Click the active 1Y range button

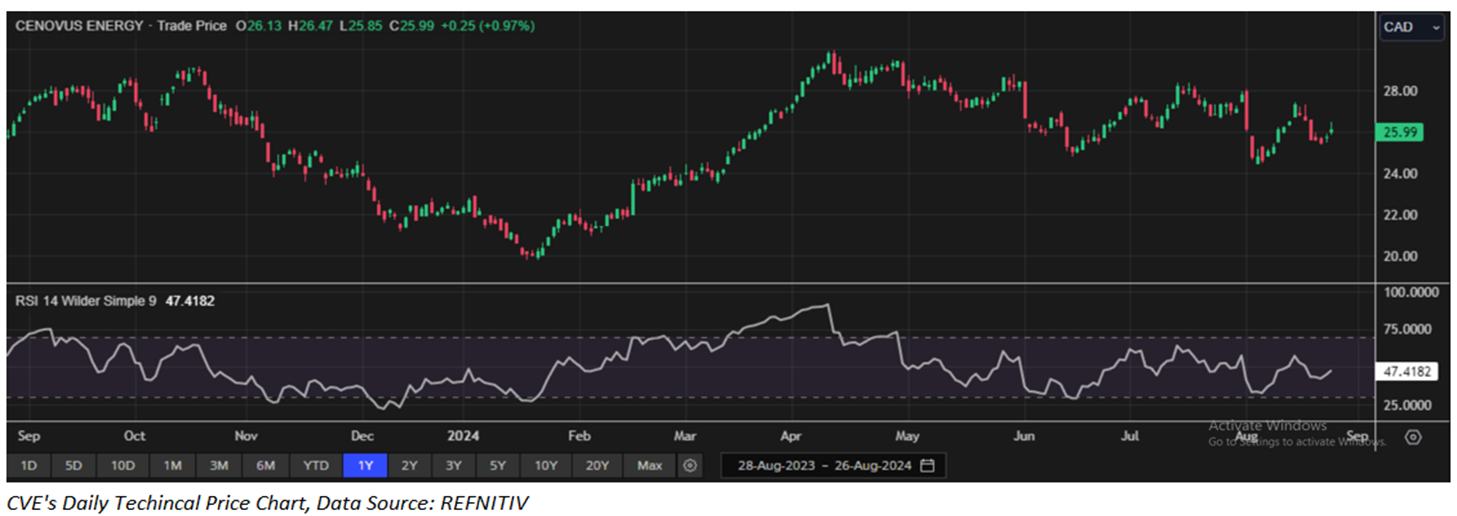pos(365,466)
